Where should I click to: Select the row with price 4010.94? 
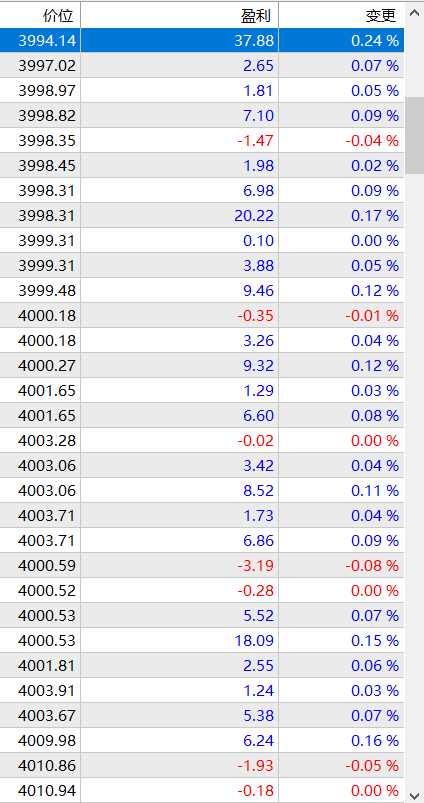[x=202, y=791]
